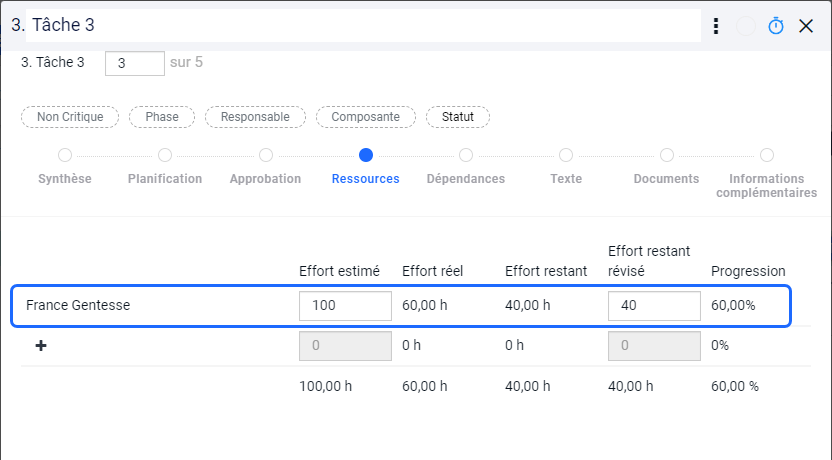Click the task number field showing 3
The image size is (832, 460).
(x=135, y=64)
